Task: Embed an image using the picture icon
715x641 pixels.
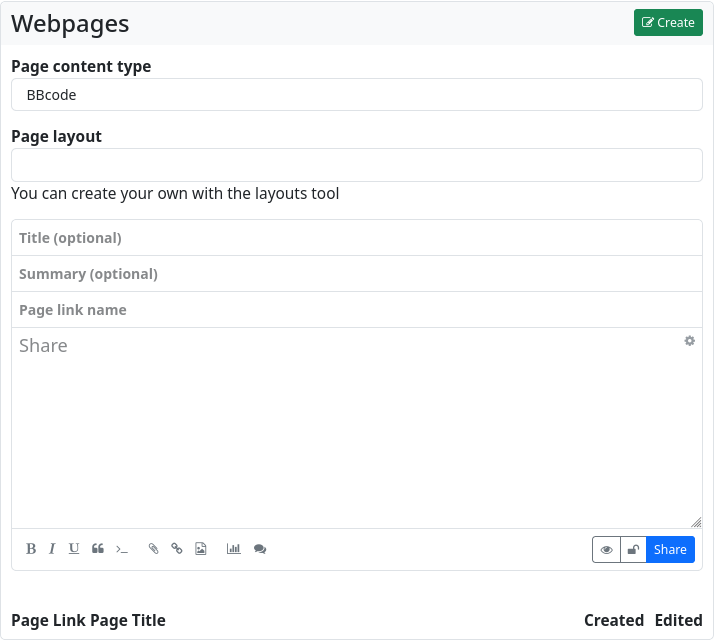Action: click(201, 549)
